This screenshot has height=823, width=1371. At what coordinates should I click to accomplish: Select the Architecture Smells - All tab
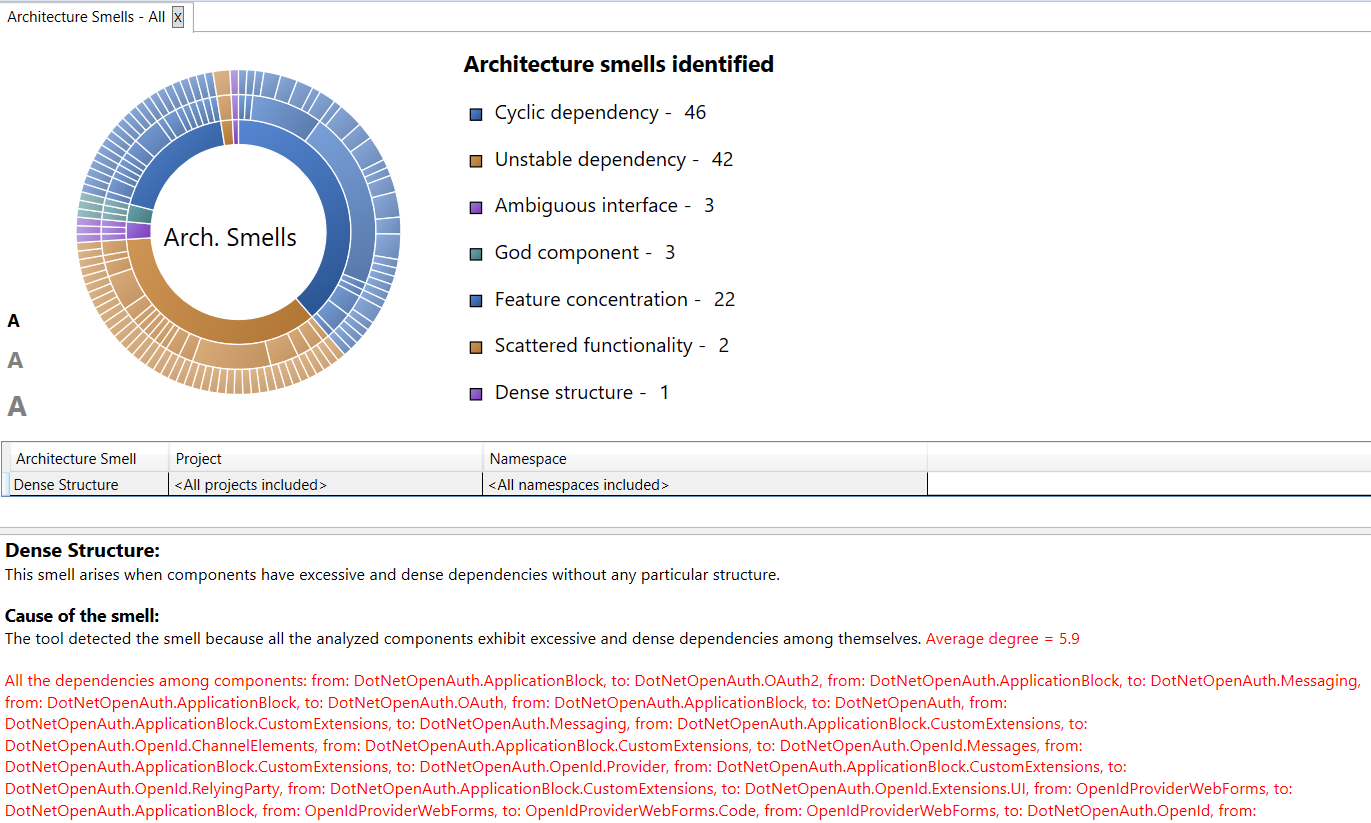tap(86, 17)
